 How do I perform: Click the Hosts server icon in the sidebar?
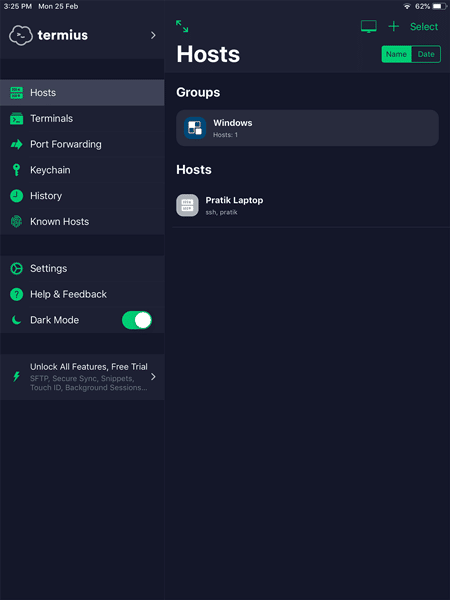[16, 93]
